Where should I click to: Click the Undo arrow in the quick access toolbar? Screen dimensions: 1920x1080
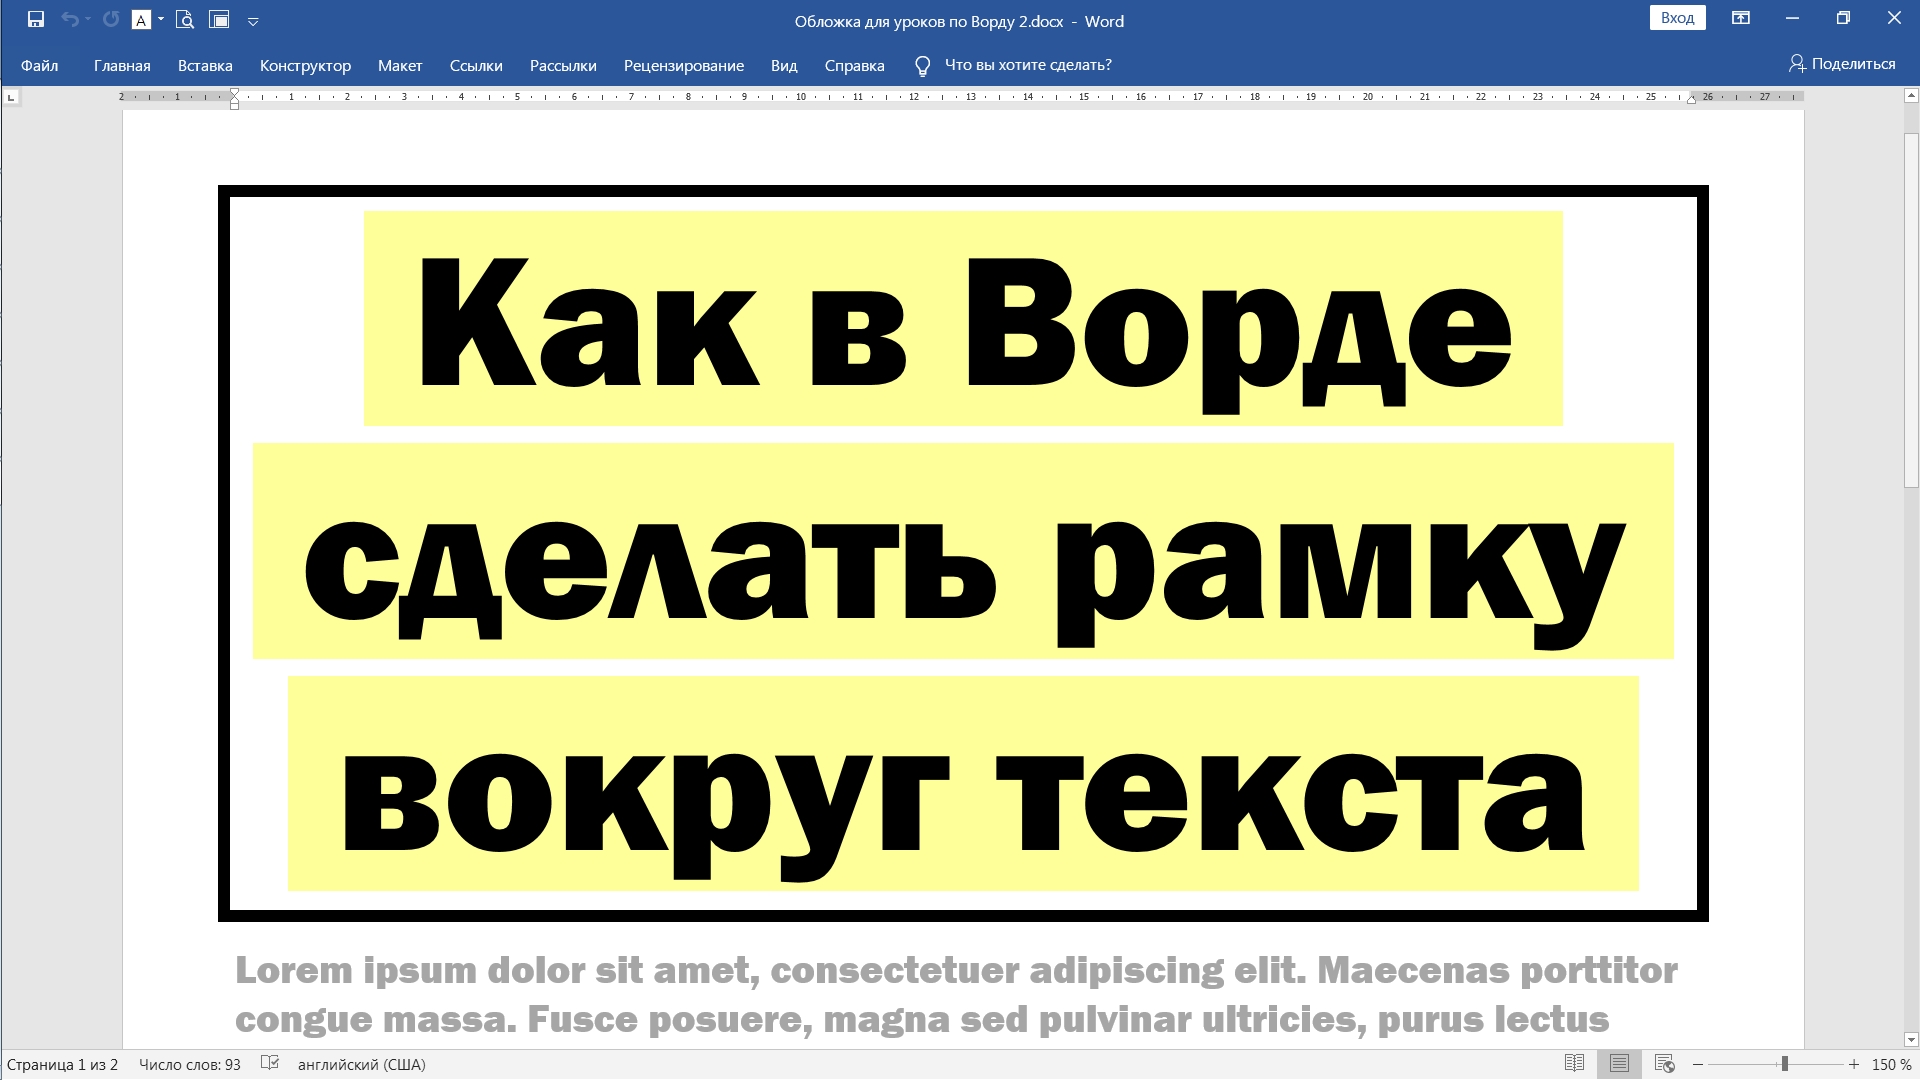[69, 19]
